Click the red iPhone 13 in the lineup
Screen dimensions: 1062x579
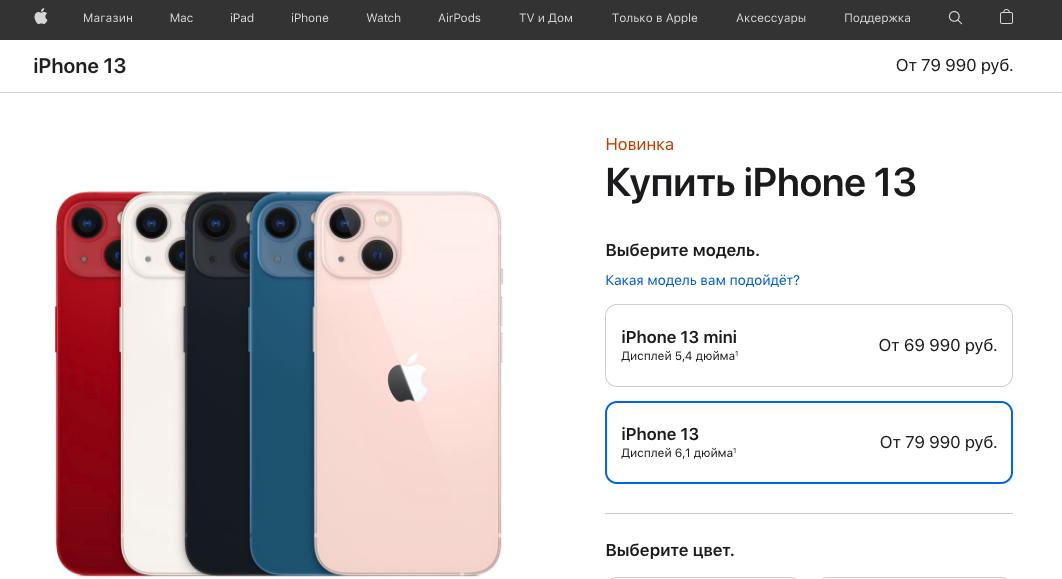(x=88, y=383)
